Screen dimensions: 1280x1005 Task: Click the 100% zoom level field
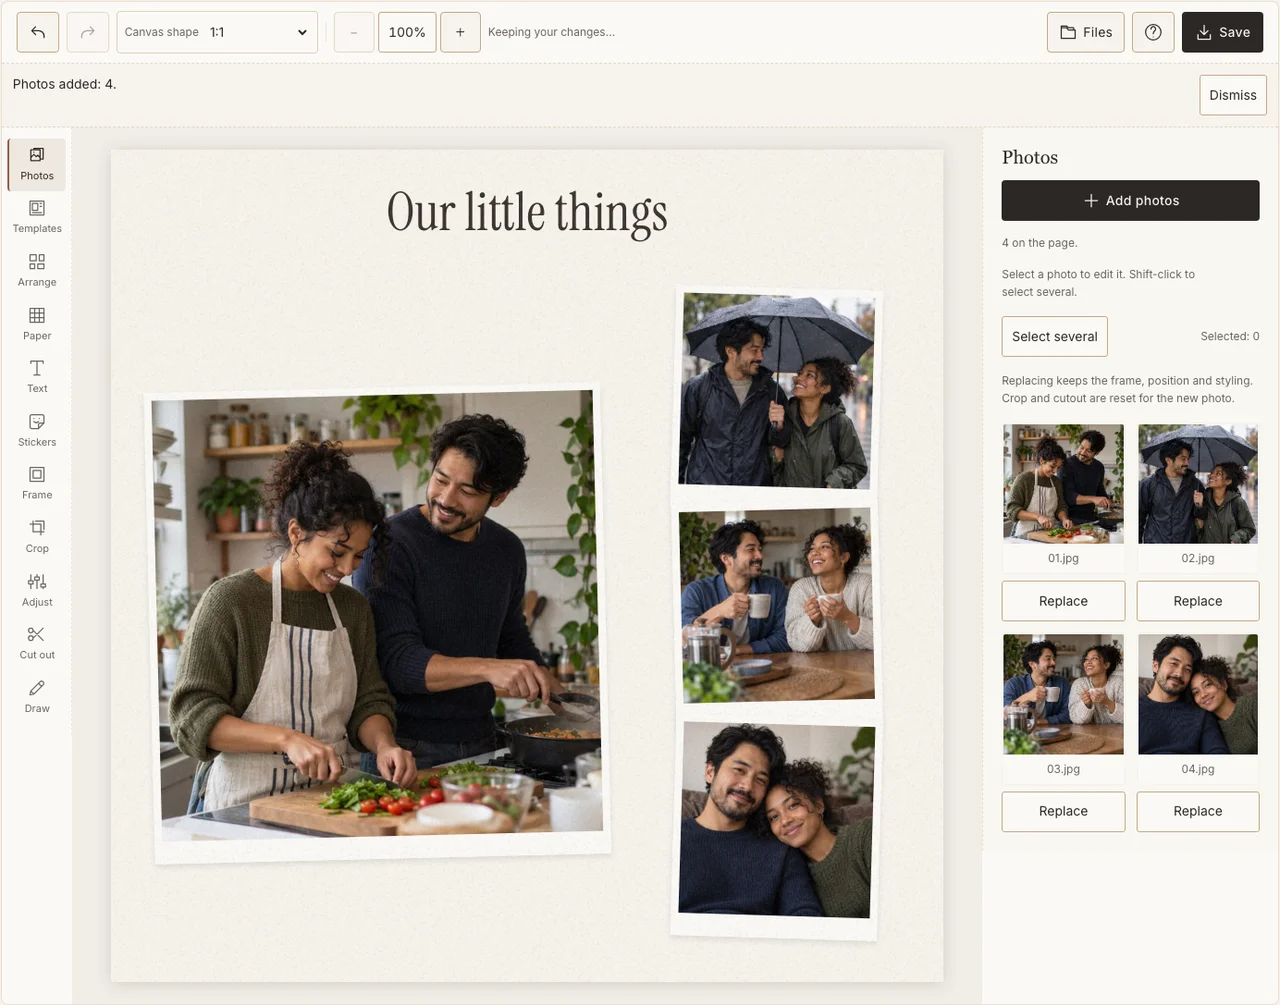coord(407,32)
